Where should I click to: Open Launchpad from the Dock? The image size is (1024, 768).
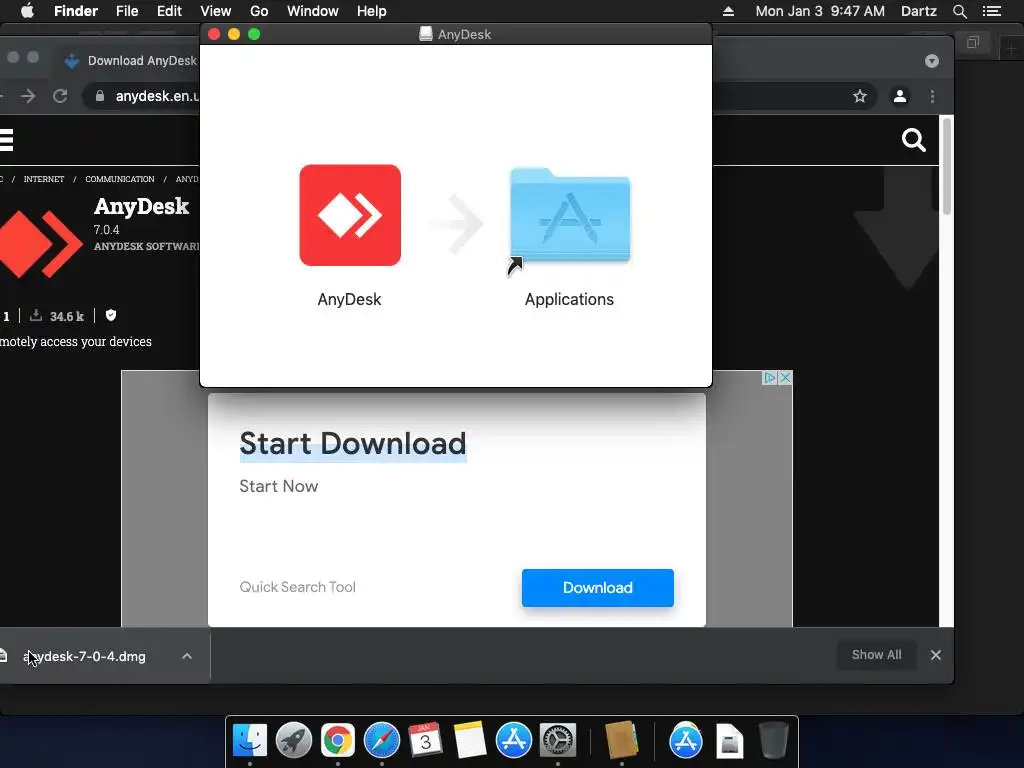[294, 741]
